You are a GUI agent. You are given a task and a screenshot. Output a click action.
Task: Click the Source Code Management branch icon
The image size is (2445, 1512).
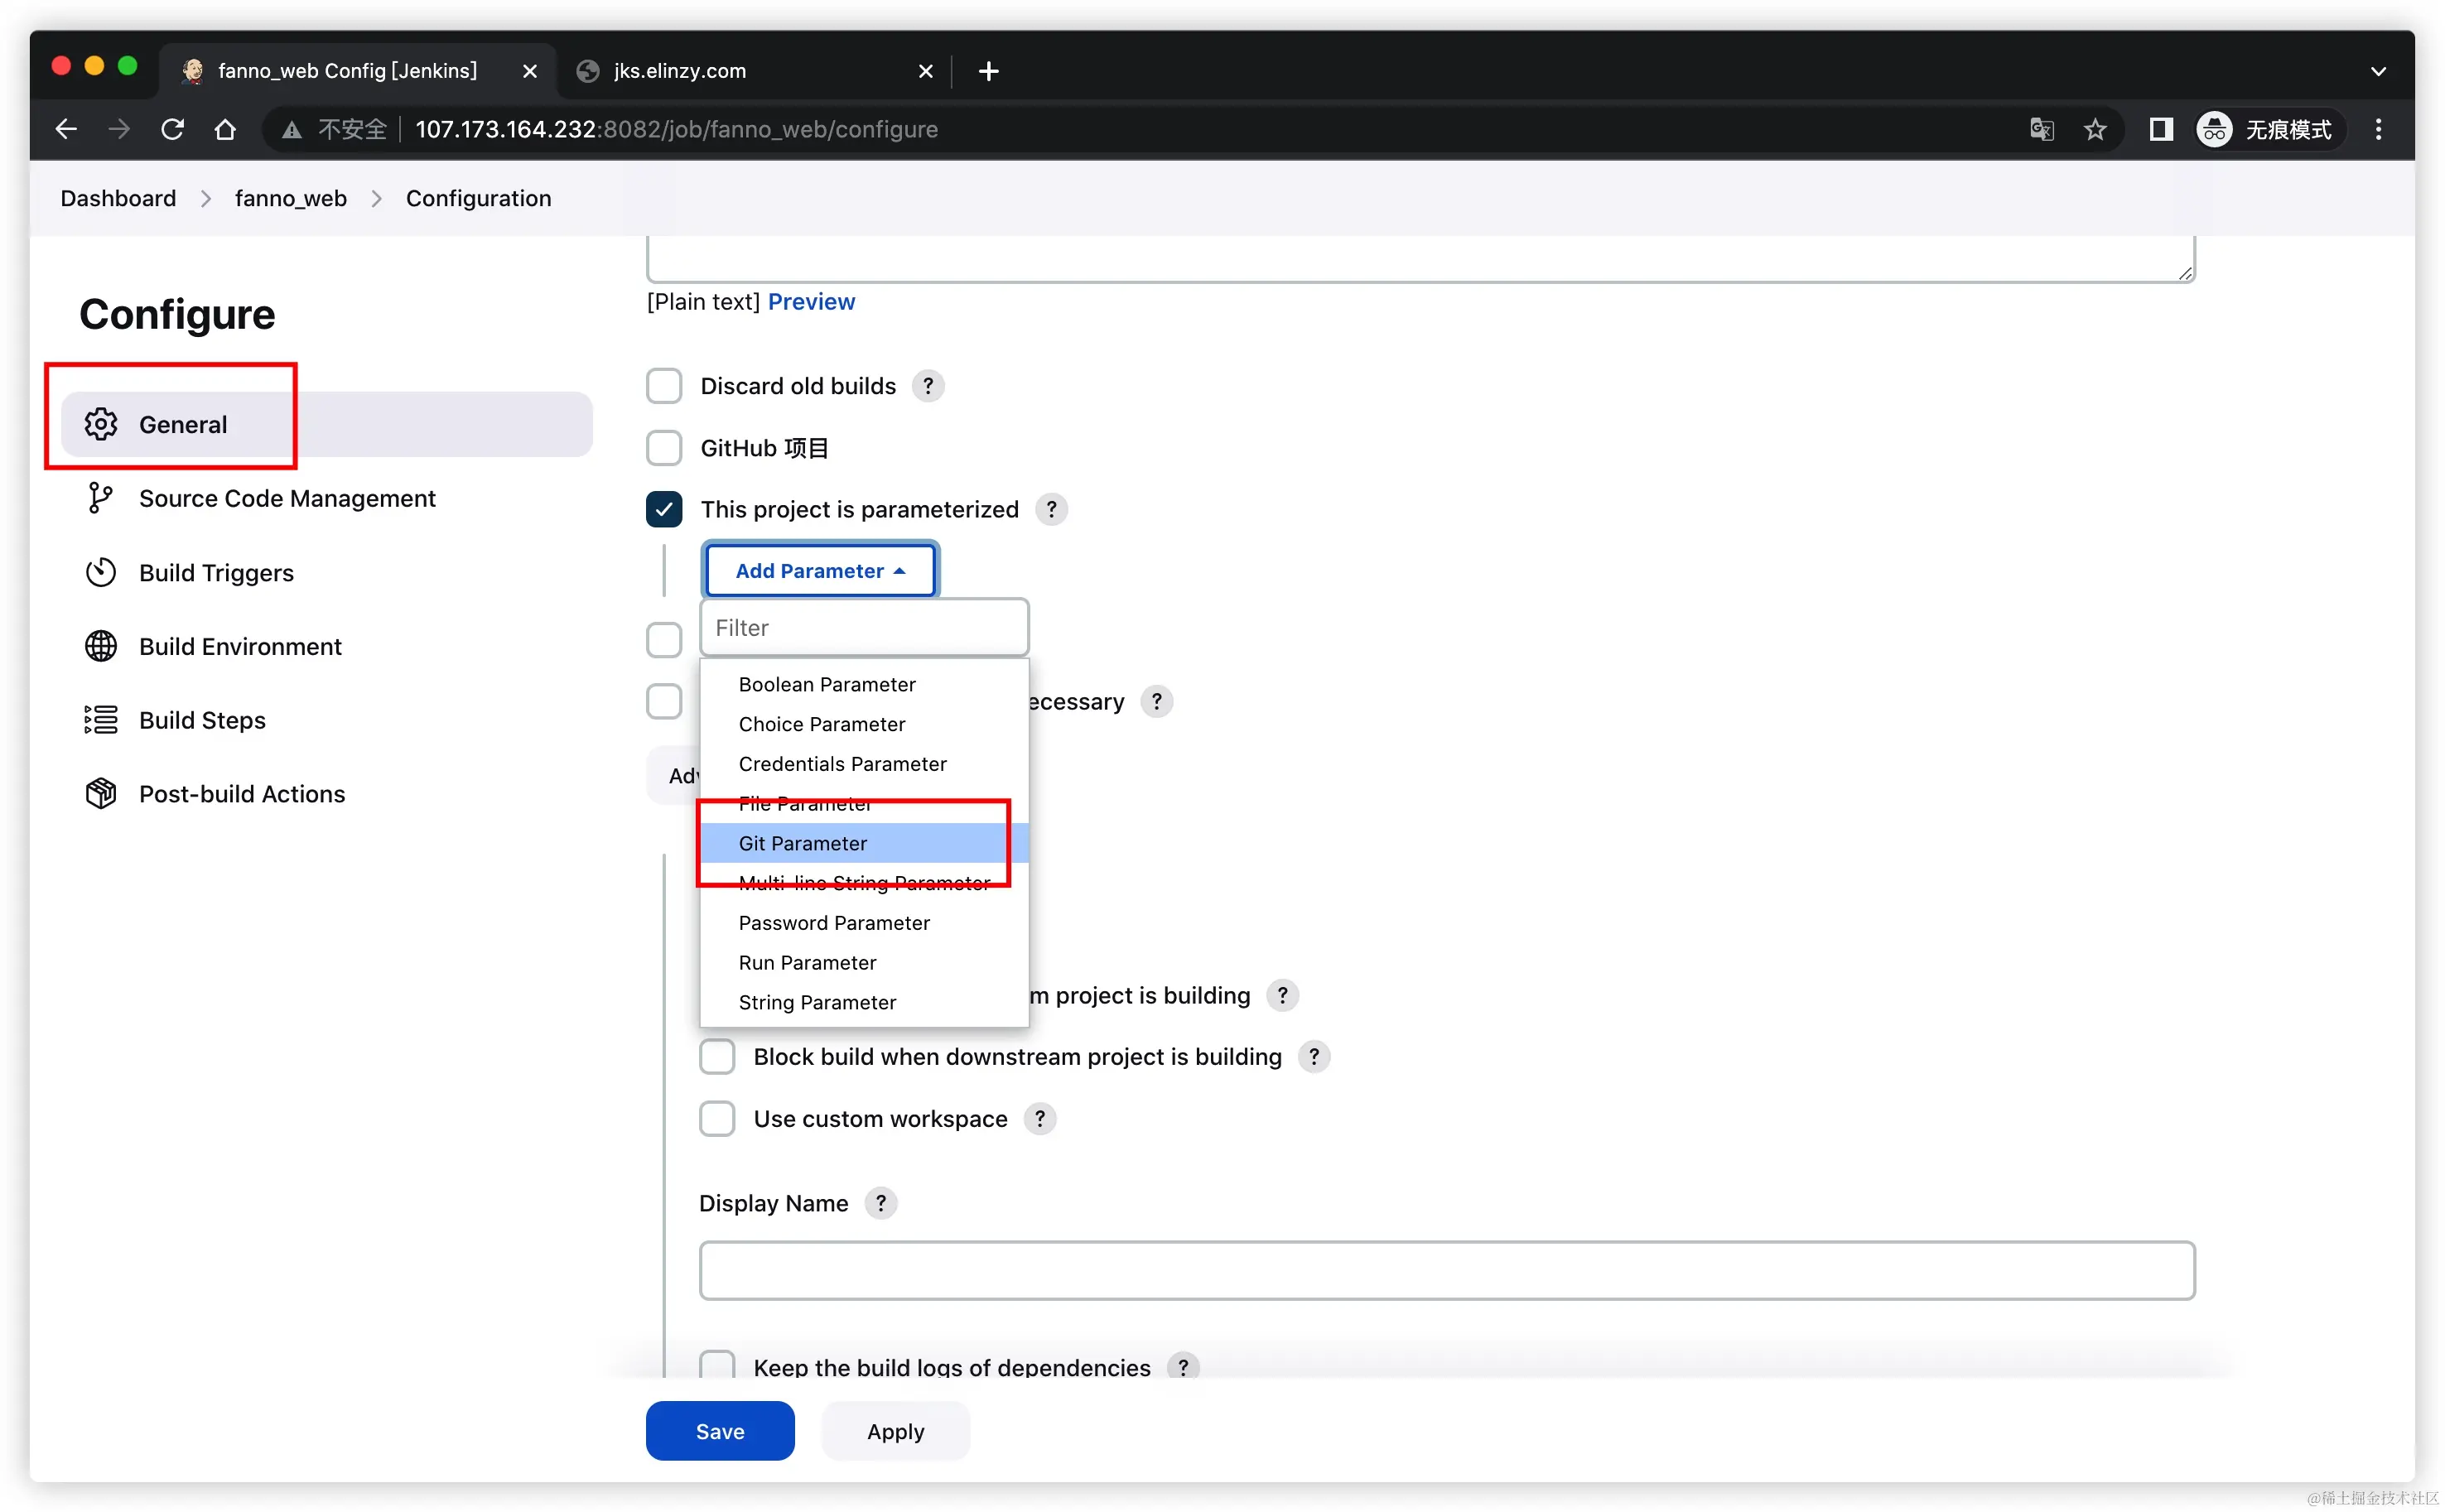pyautogui.click(x=99, y=498)
